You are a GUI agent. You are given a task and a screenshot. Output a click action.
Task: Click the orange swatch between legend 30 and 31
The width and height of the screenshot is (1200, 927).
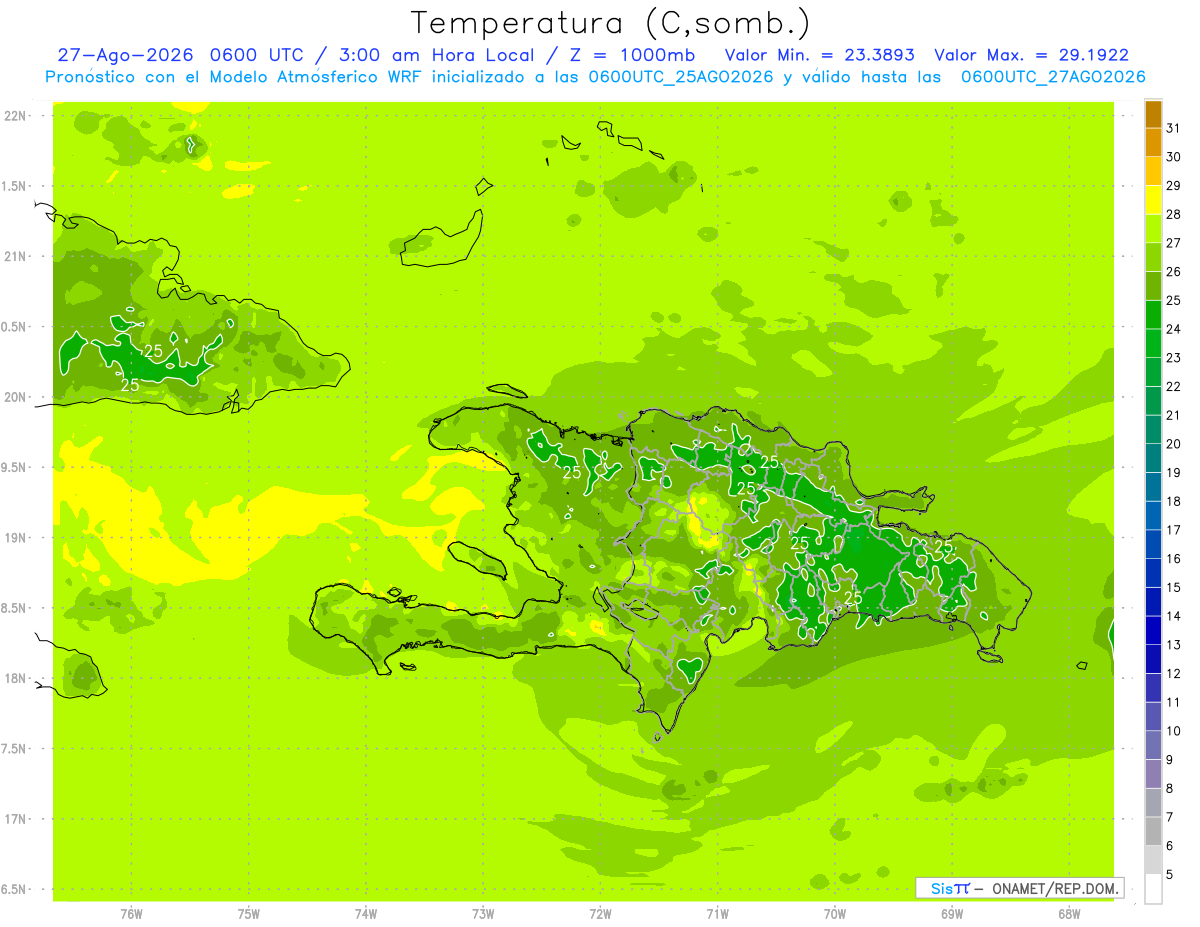[1153, 142]
